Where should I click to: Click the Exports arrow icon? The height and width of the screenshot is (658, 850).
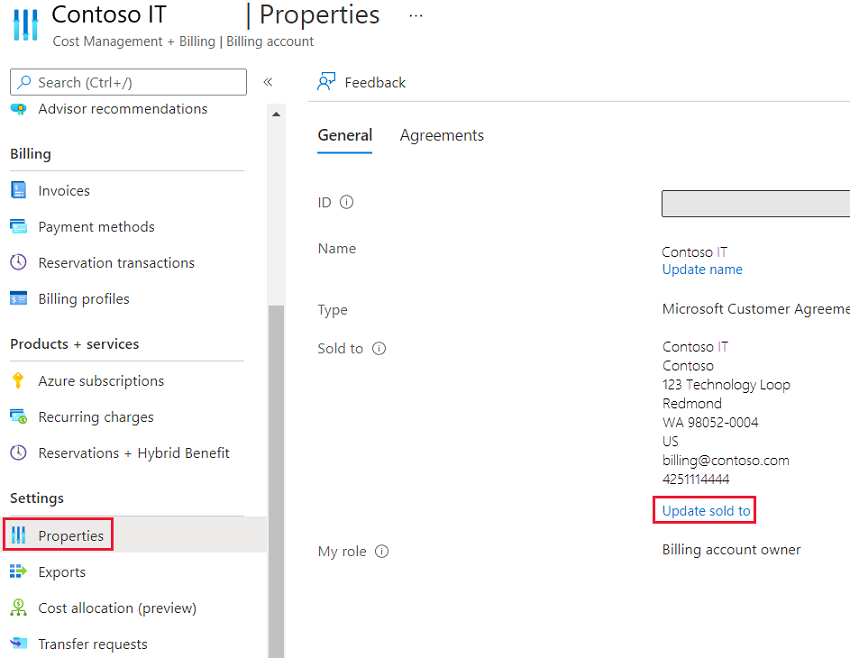coord(18,571)
